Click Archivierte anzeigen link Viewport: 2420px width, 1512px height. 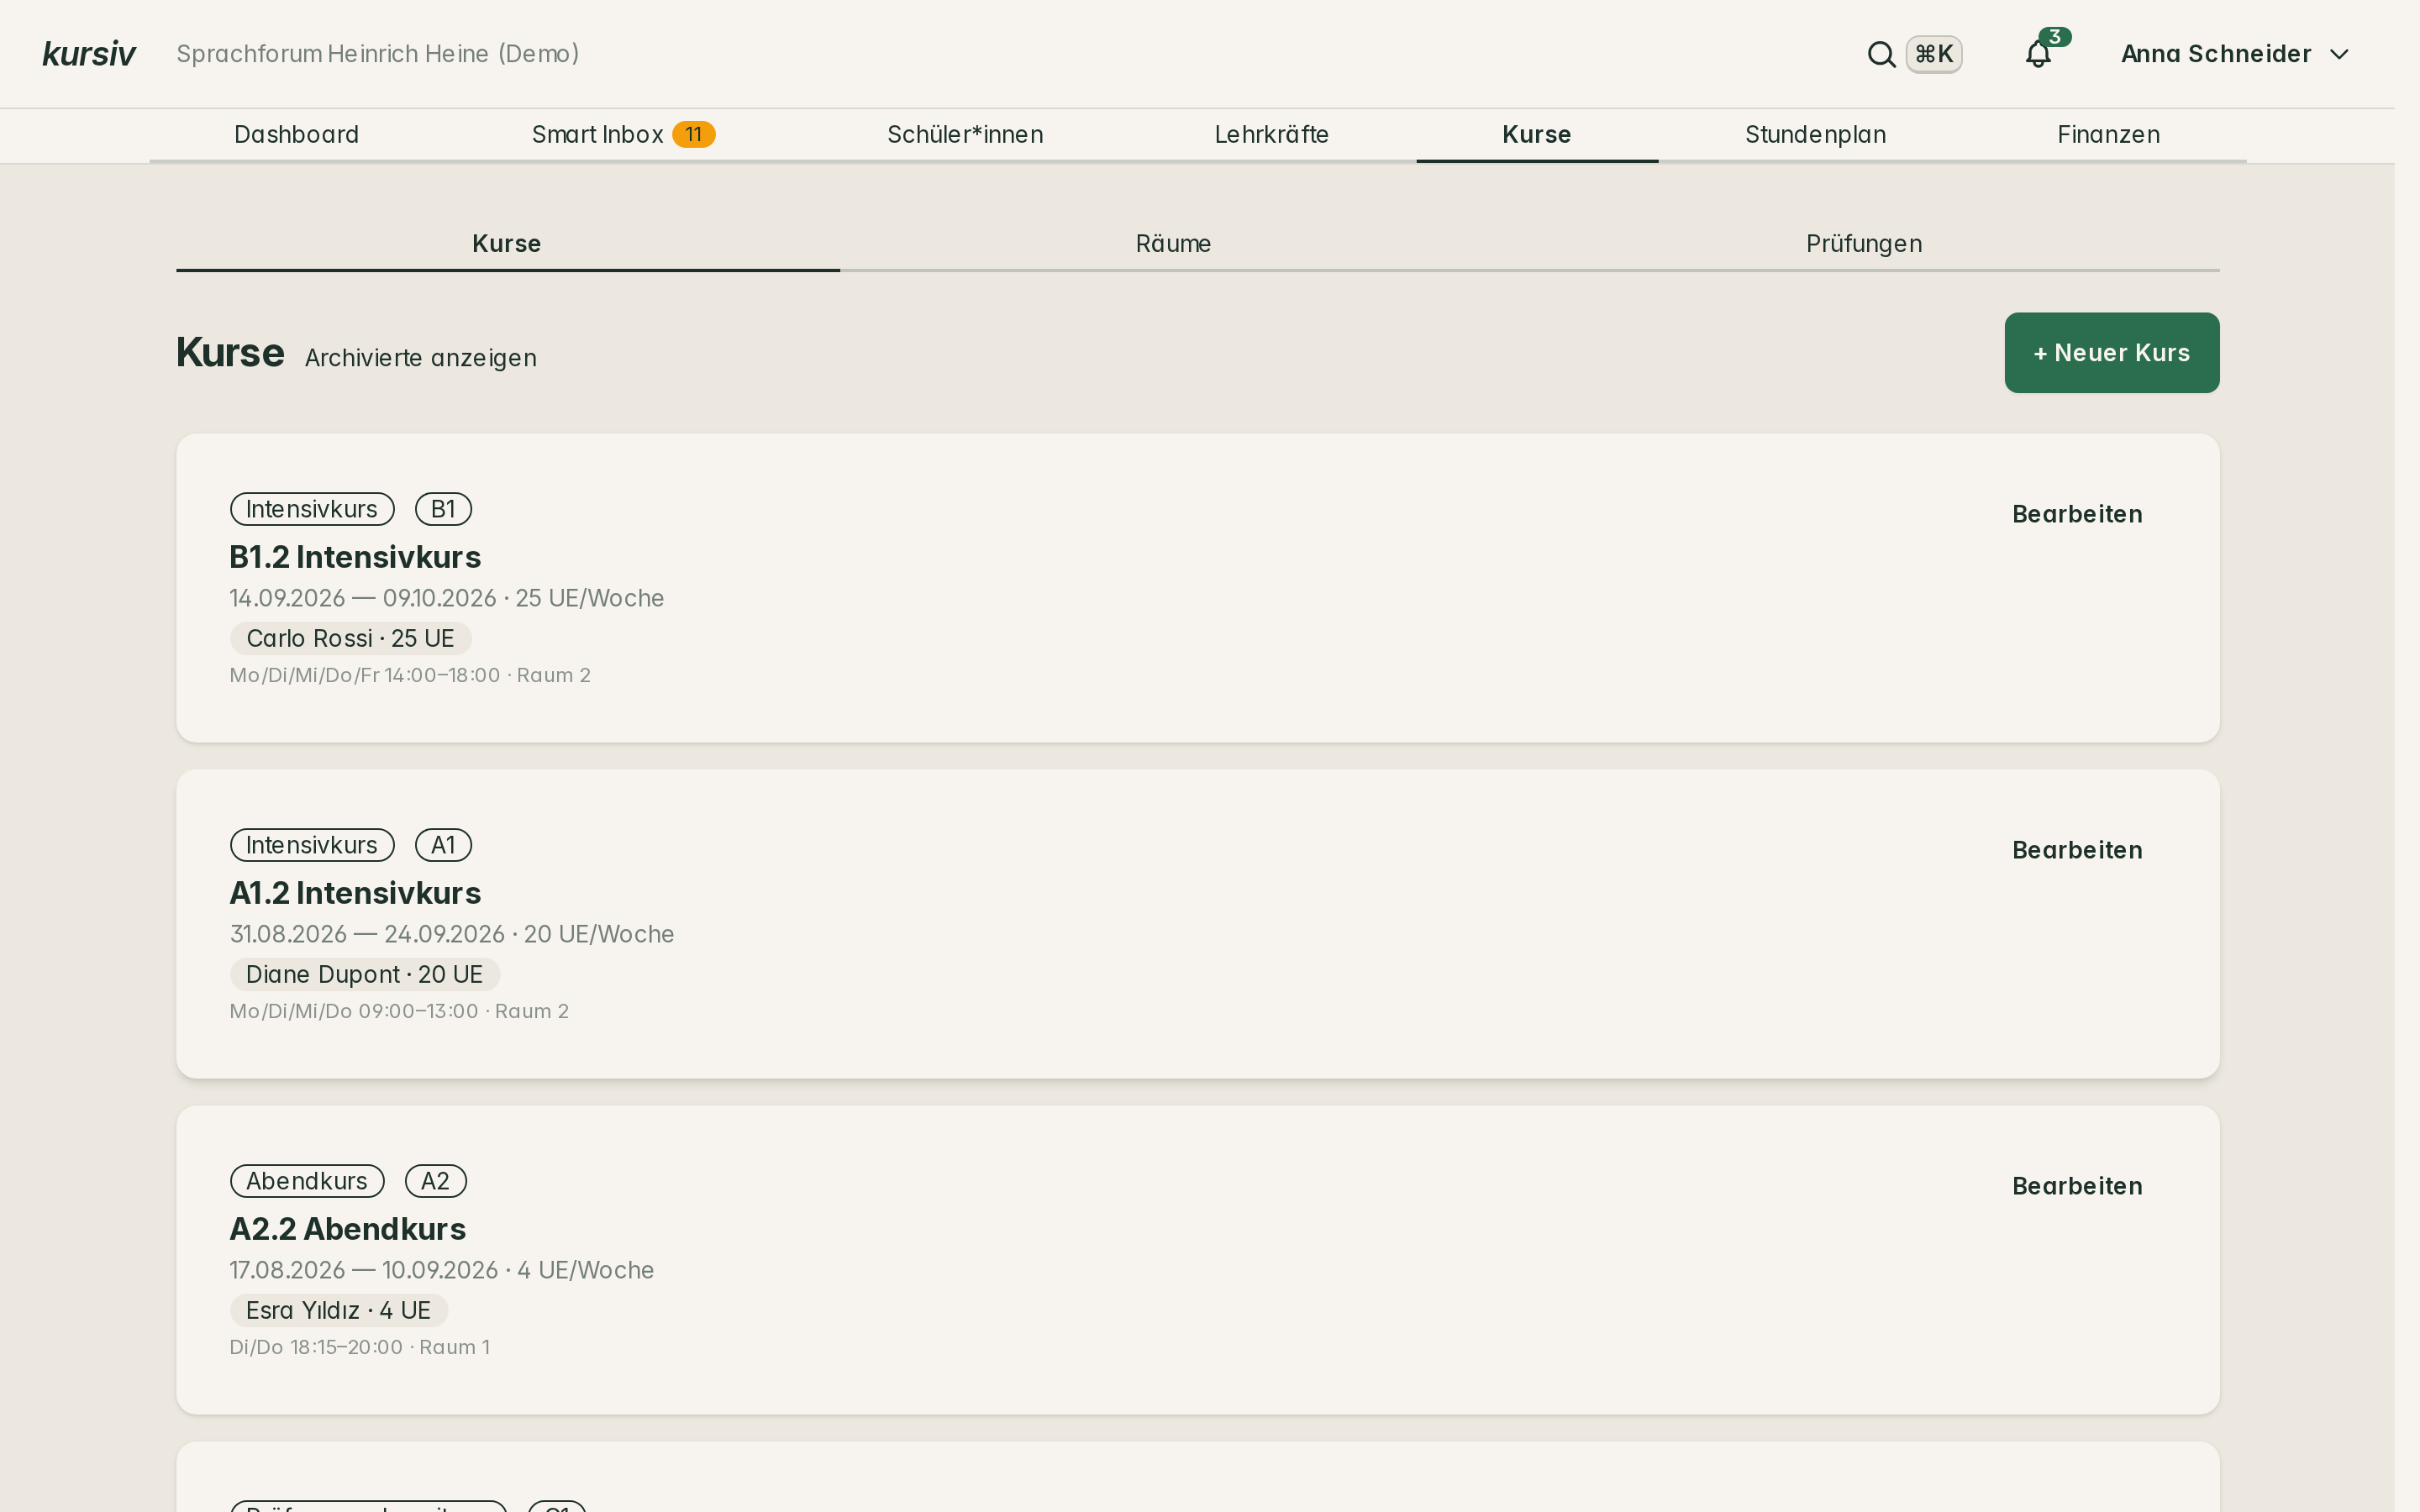(420, 358)
